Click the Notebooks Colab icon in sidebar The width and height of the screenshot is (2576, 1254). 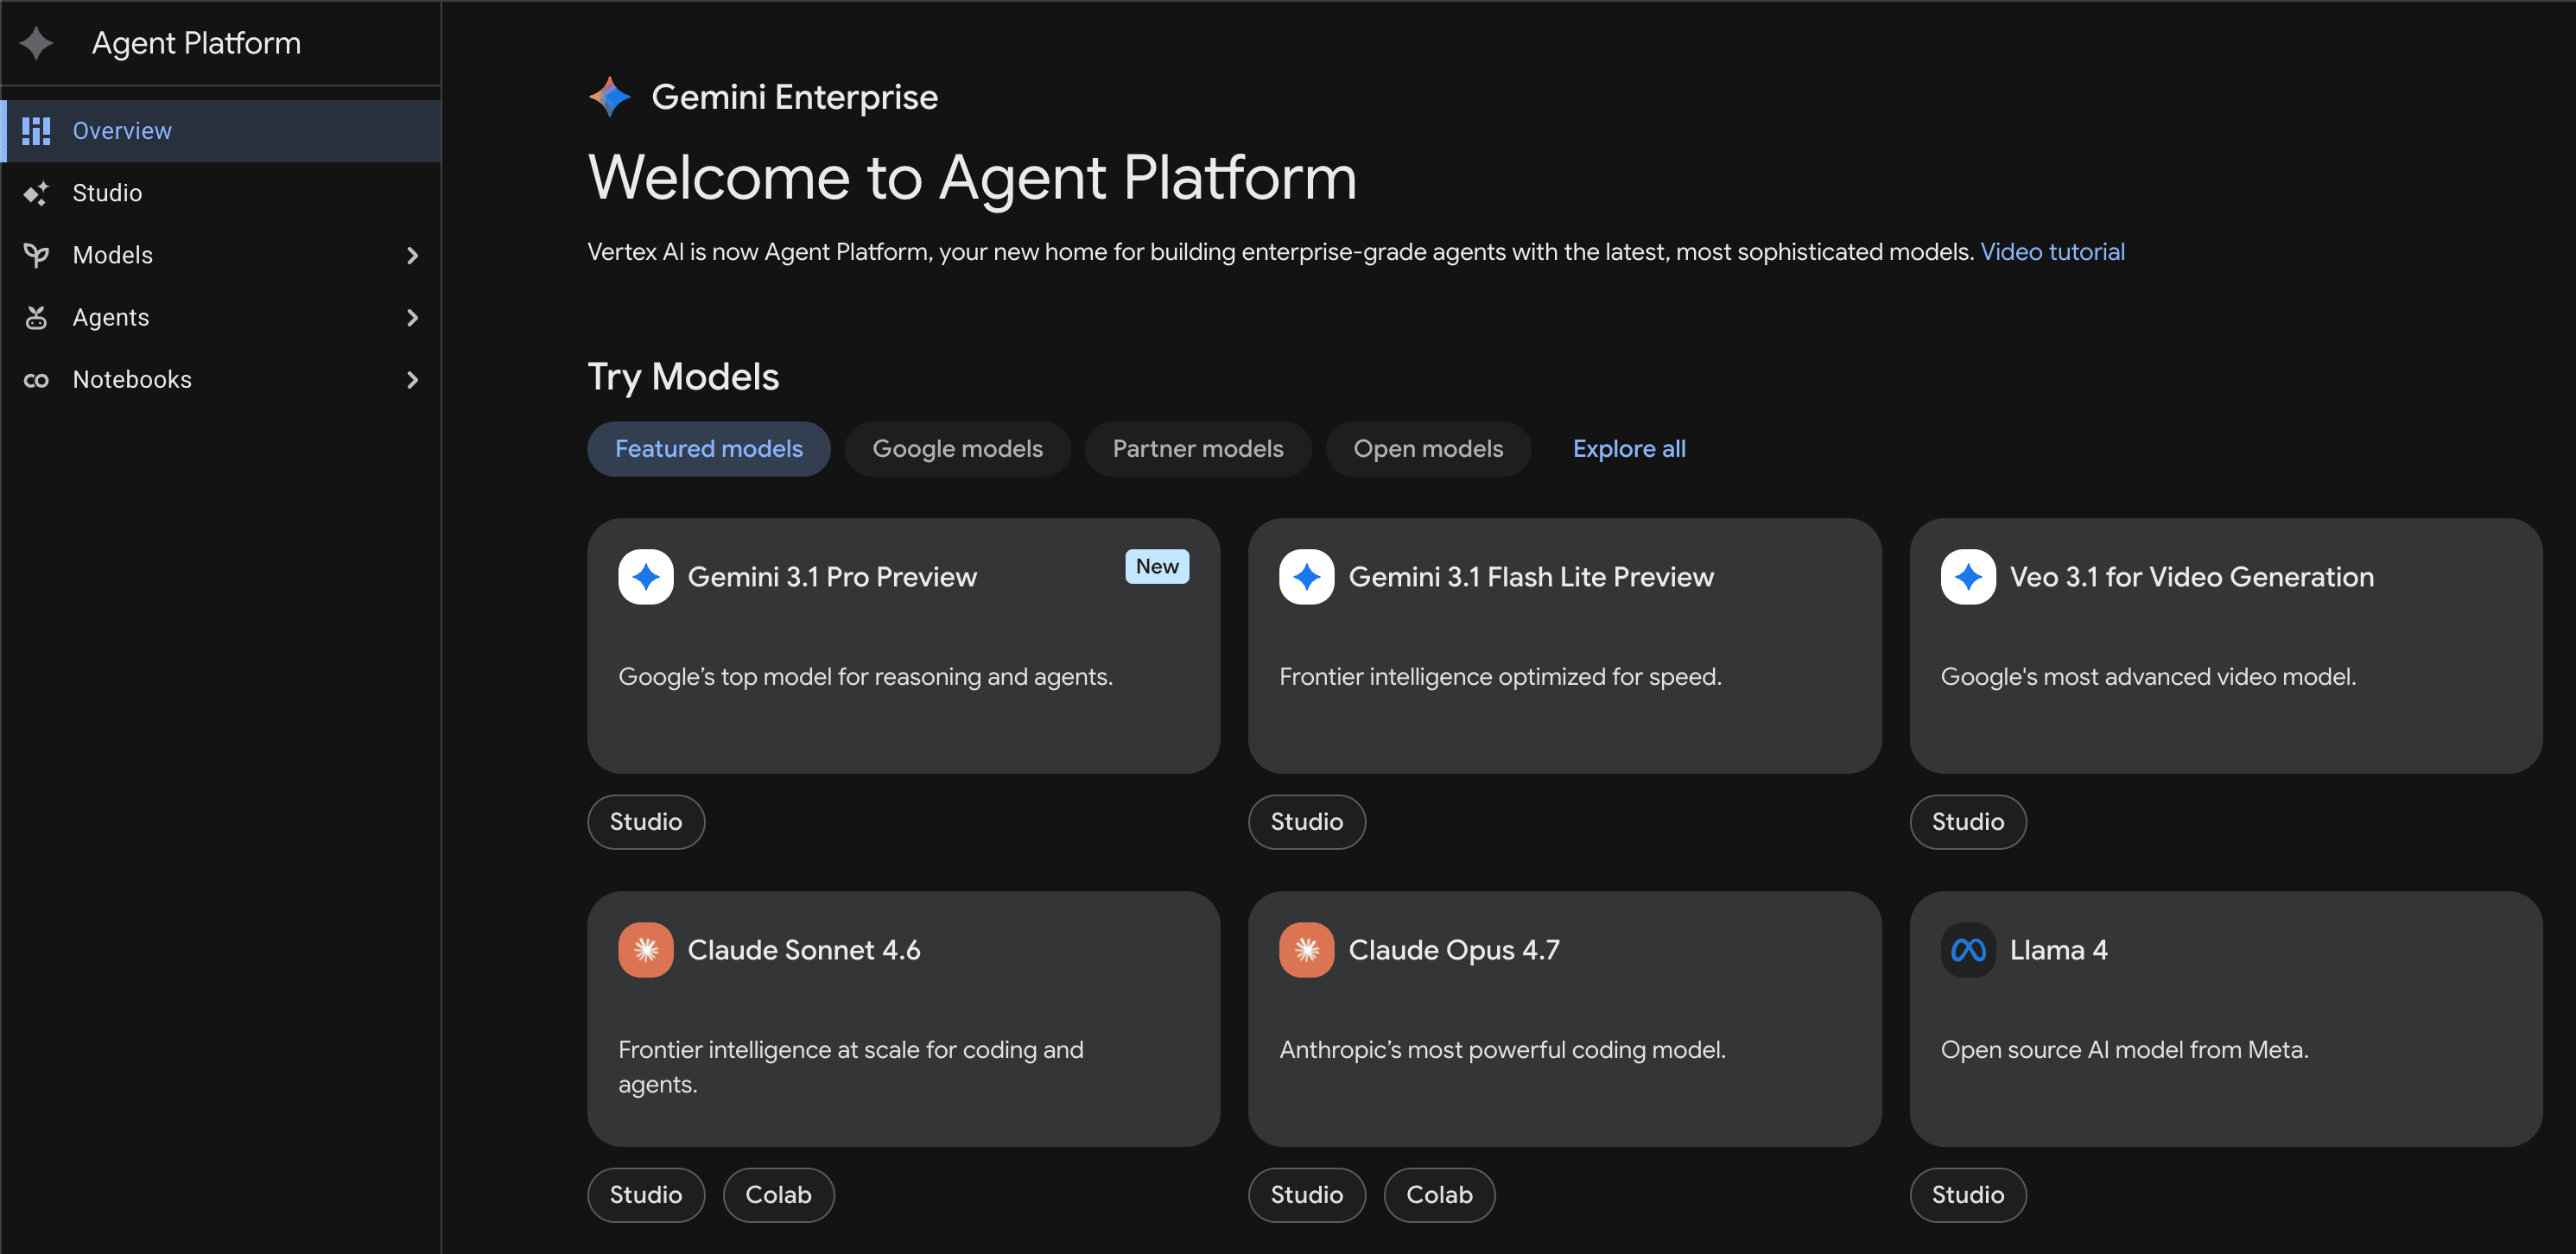click(36, 380)
